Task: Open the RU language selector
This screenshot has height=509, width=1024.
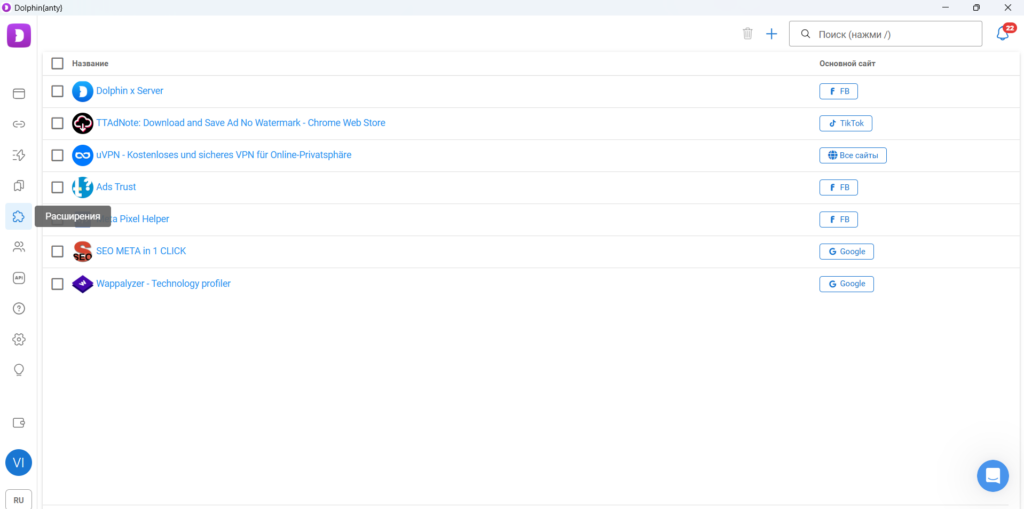Action: (18, 500)
